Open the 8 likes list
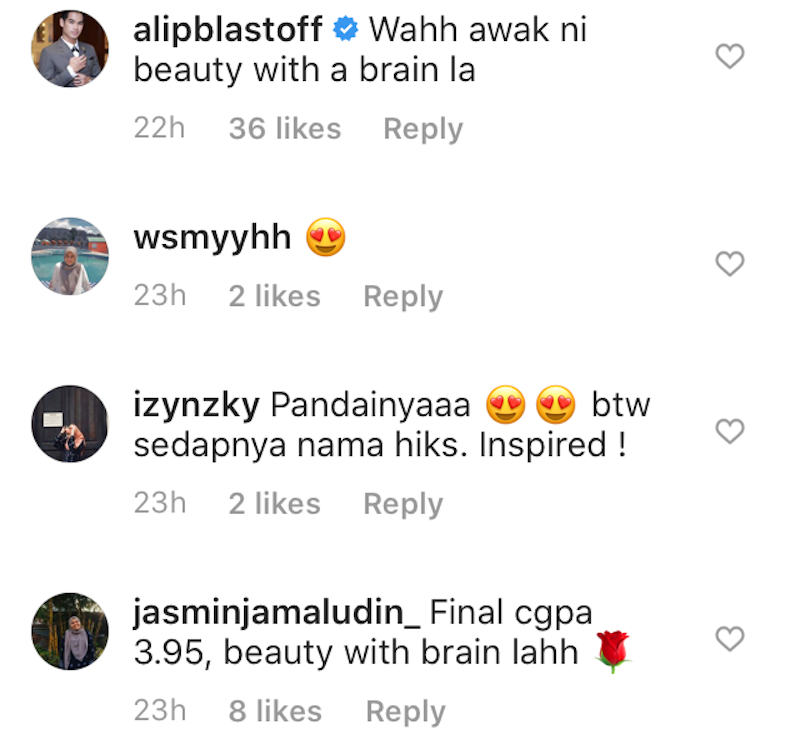Image resolution: width=800 pixels, height=744 pixels. click(275, 711)
